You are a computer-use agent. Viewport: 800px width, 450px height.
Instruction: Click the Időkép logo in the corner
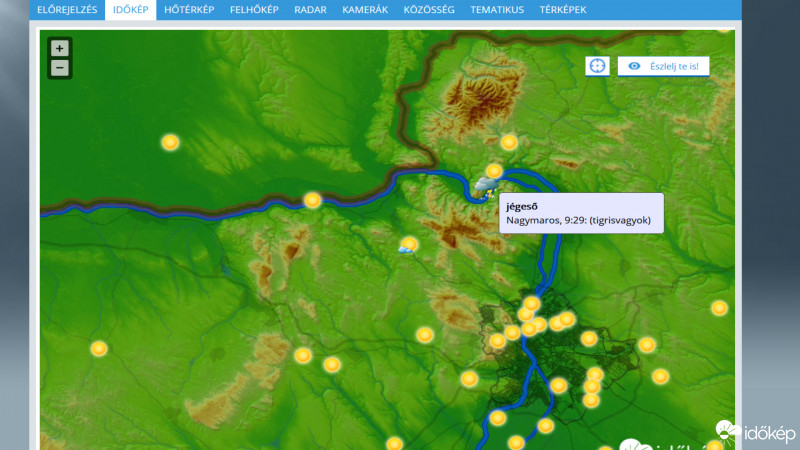(x=756, y=433)
